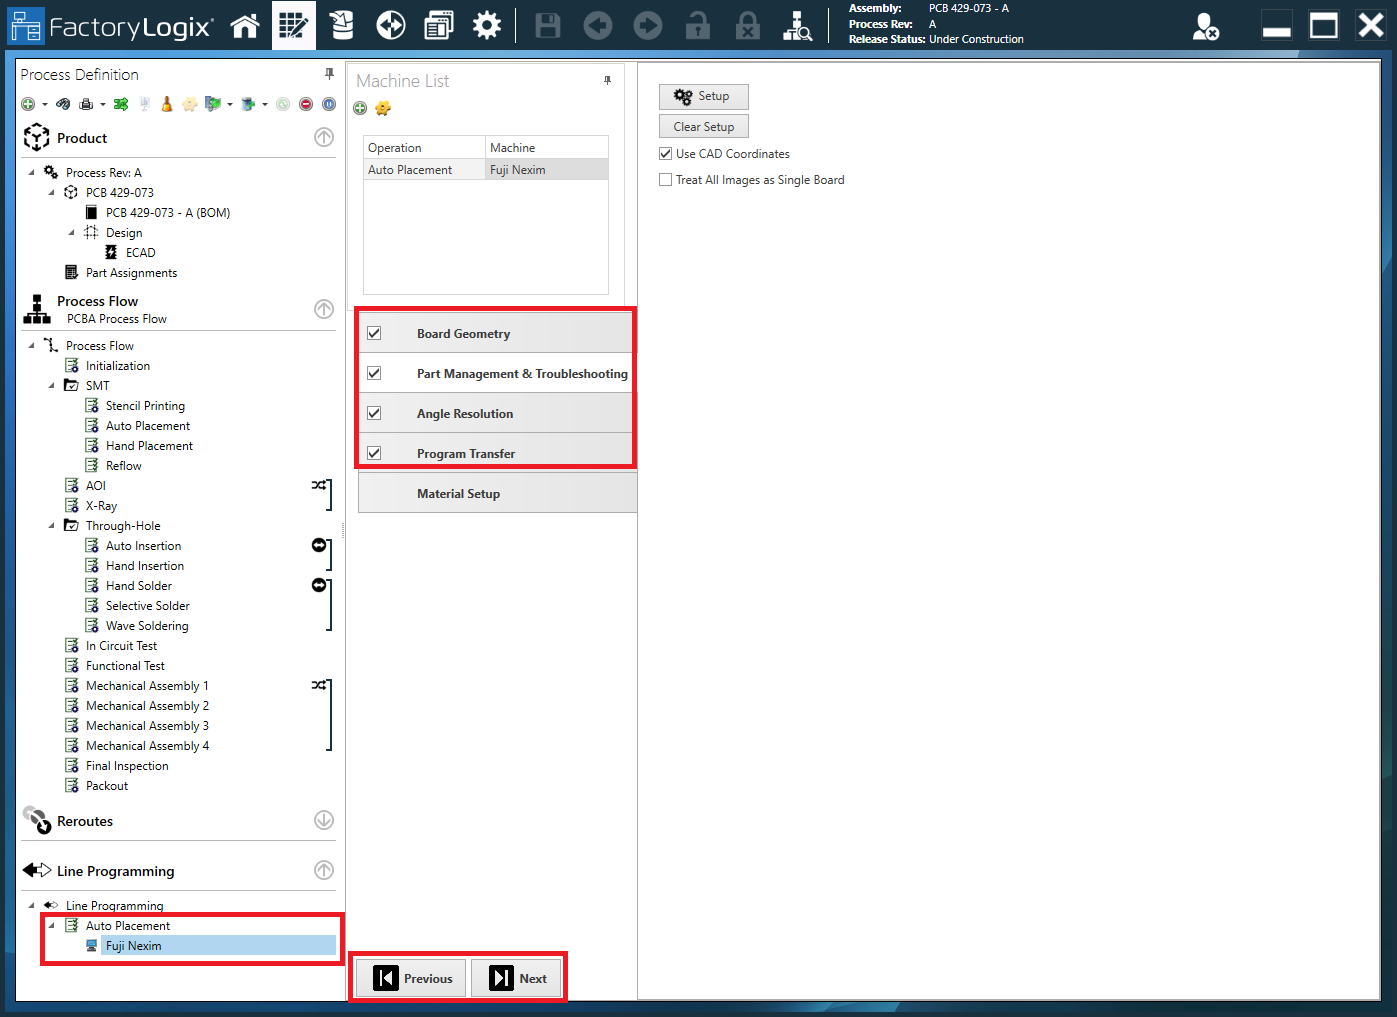Click the Clear Setup button
The height and width of the screenshot is (1017, 1397).
coord(703,127)
